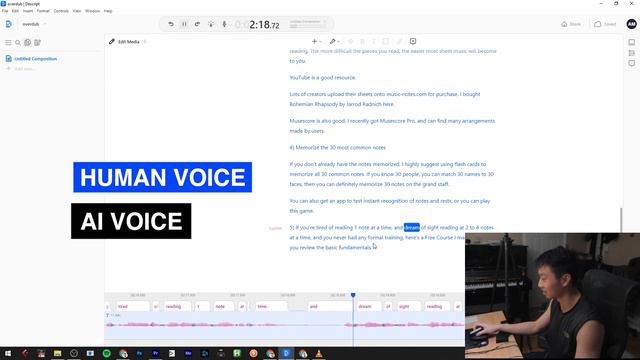Click the greyed square icon in editor toolbar
640x360 pixels.
tap(385, 41)
